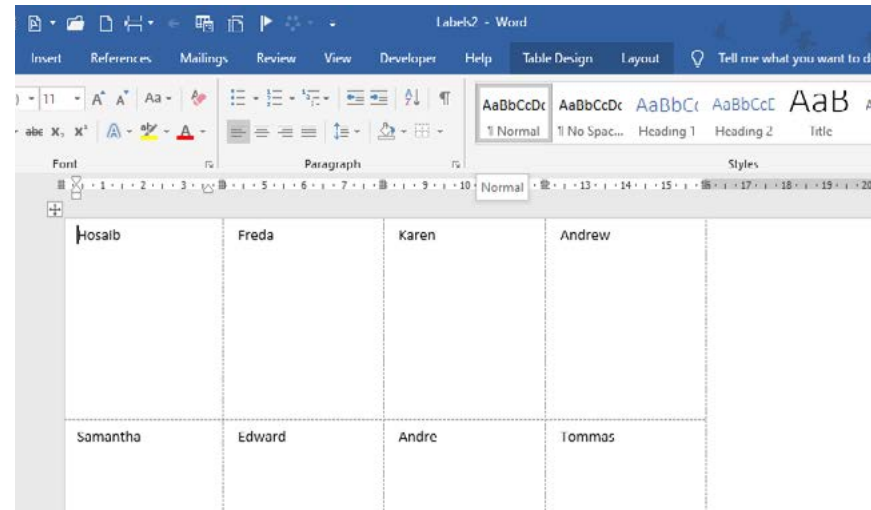The width and height of the screenshot is (871, 510).
Task: Open the bullet library dropdown arrow
Action: pyautogui.click(x=256, y=99)
